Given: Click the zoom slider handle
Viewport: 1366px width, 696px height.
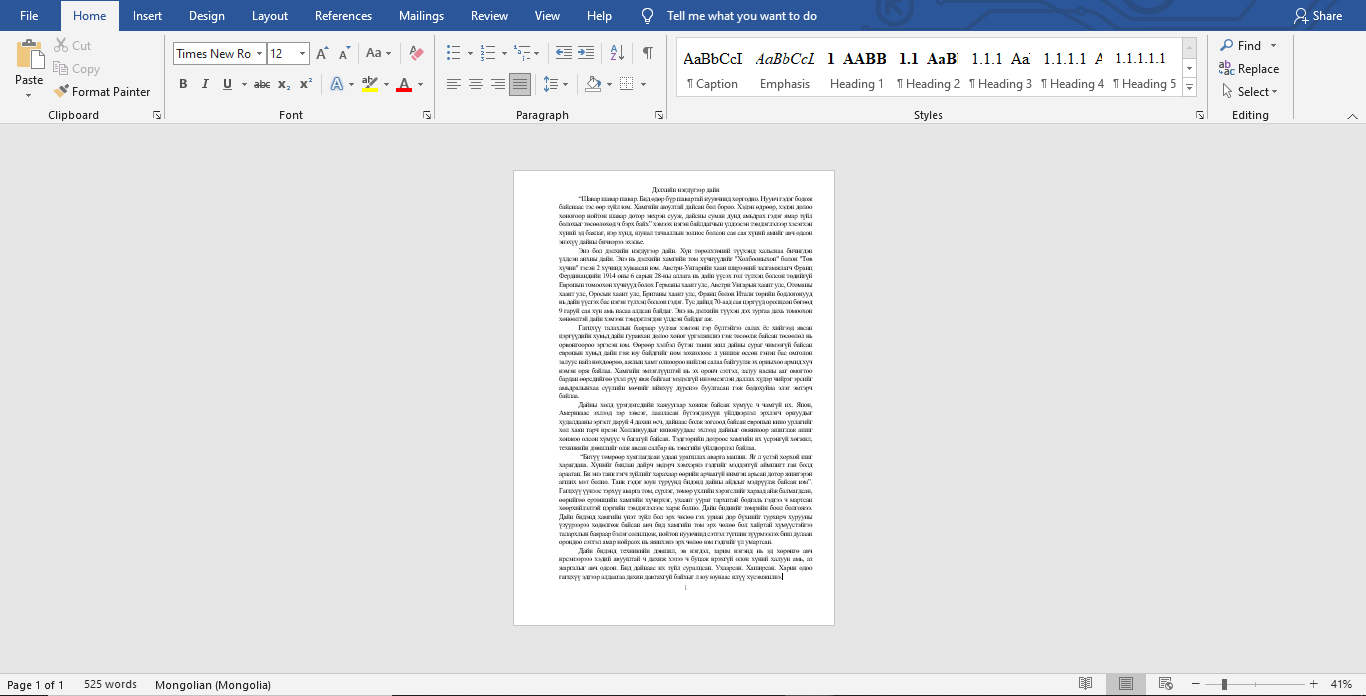Looking at the screenshot, I should pyautogui.click(x=1224, y=684).
